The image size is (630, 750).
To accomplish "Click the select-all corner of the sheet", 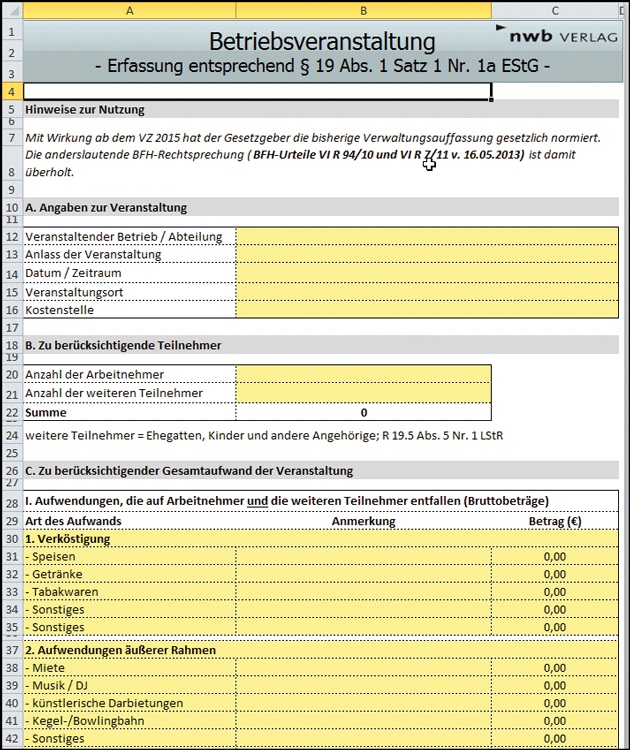I will 10,10.
